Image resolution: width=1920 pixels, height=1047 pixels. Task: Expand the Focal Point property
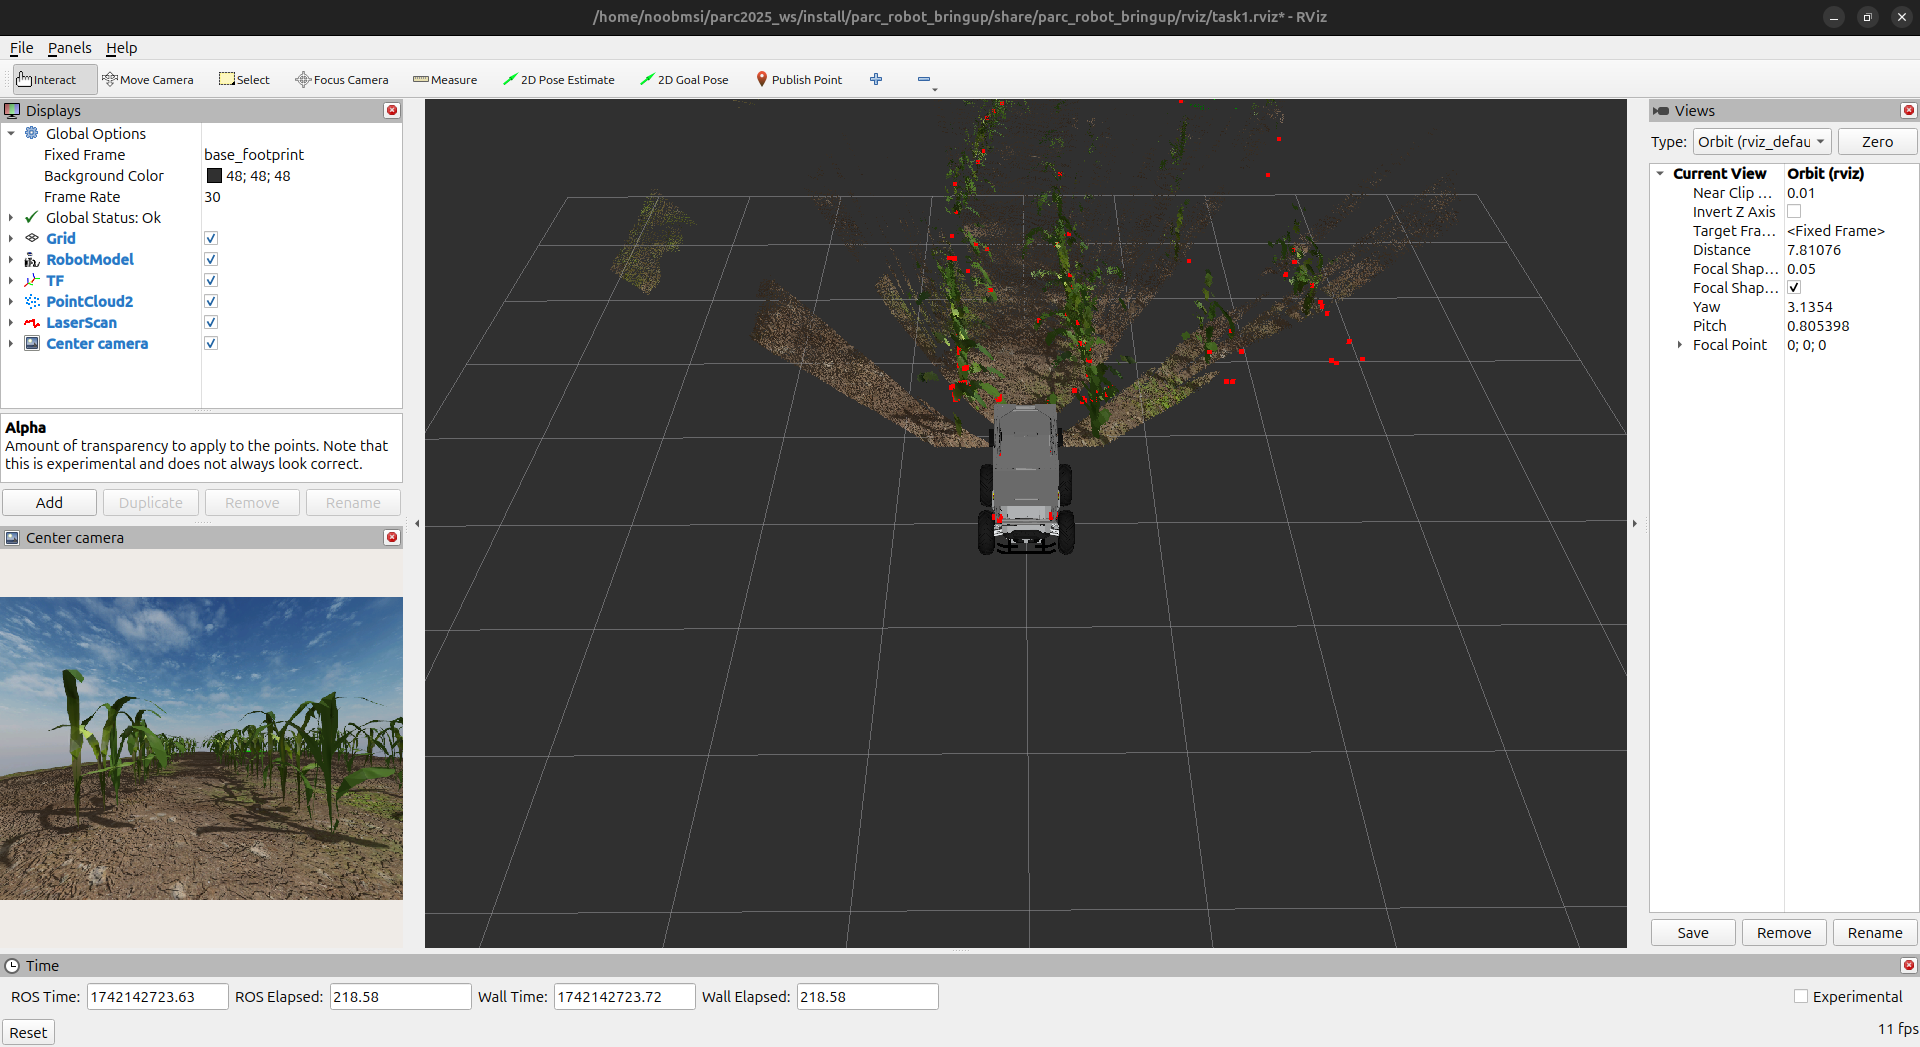[1680, 345]
